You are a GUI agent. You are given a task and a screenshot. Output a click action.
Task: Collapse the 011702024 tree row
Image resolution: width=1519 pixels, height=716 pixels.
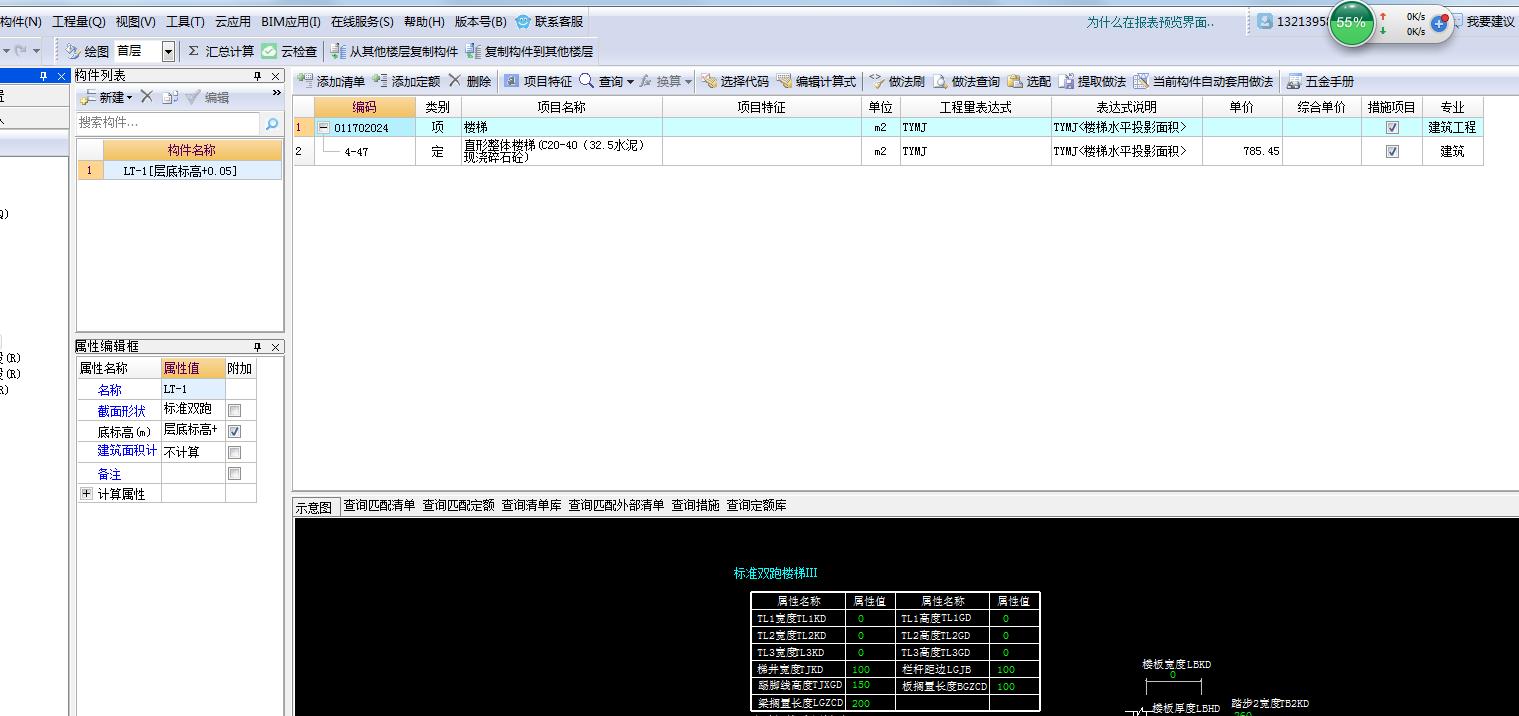click(x=323, y=128)
